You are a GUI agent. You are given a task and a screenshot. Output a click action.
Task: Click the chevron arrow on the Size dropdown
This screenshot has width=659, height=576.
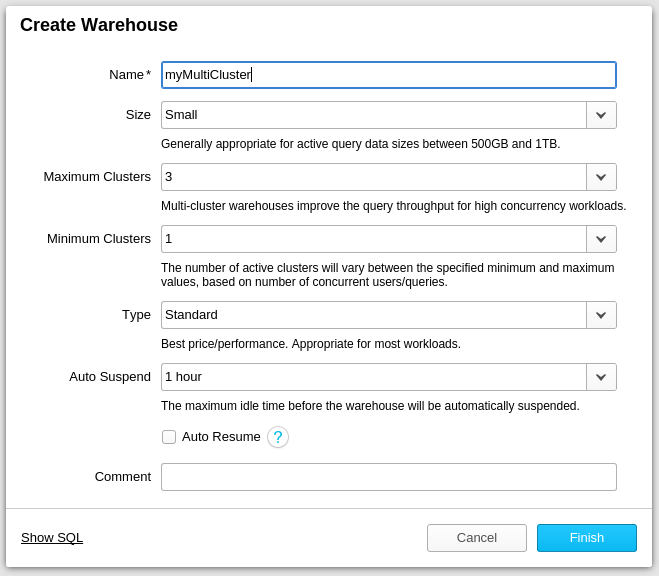601,115
